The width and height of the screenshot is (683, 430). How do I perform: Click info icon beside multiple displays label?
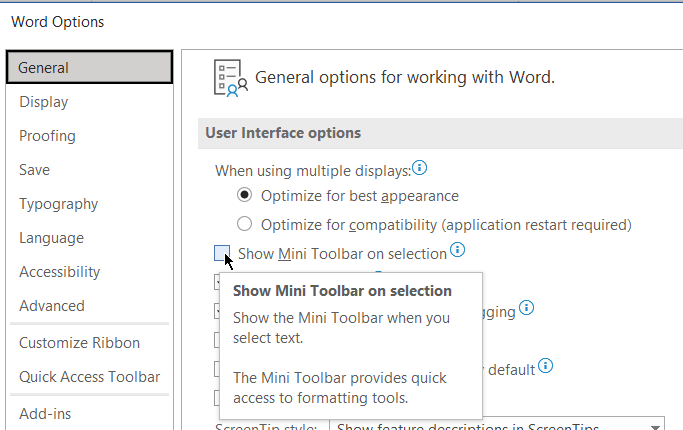[x=420, y=168]
